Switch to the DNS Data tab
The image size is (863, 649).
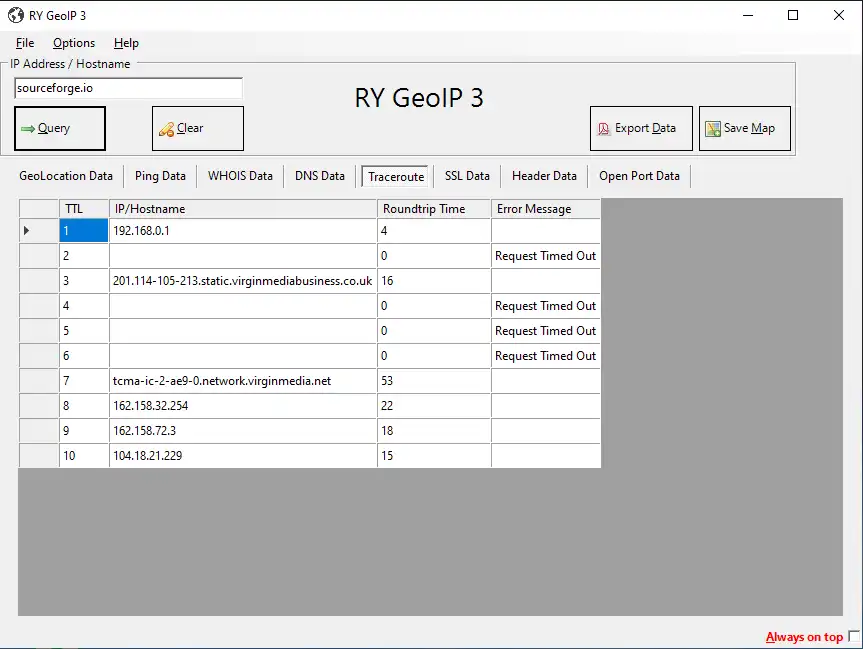click(320, 176)
